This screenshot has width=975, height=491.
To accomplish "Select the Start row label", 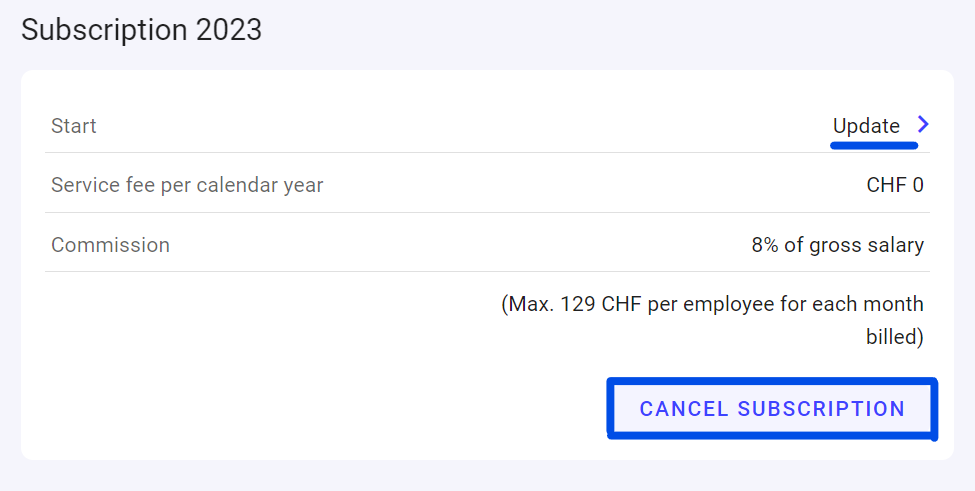I will coord(74,126).
